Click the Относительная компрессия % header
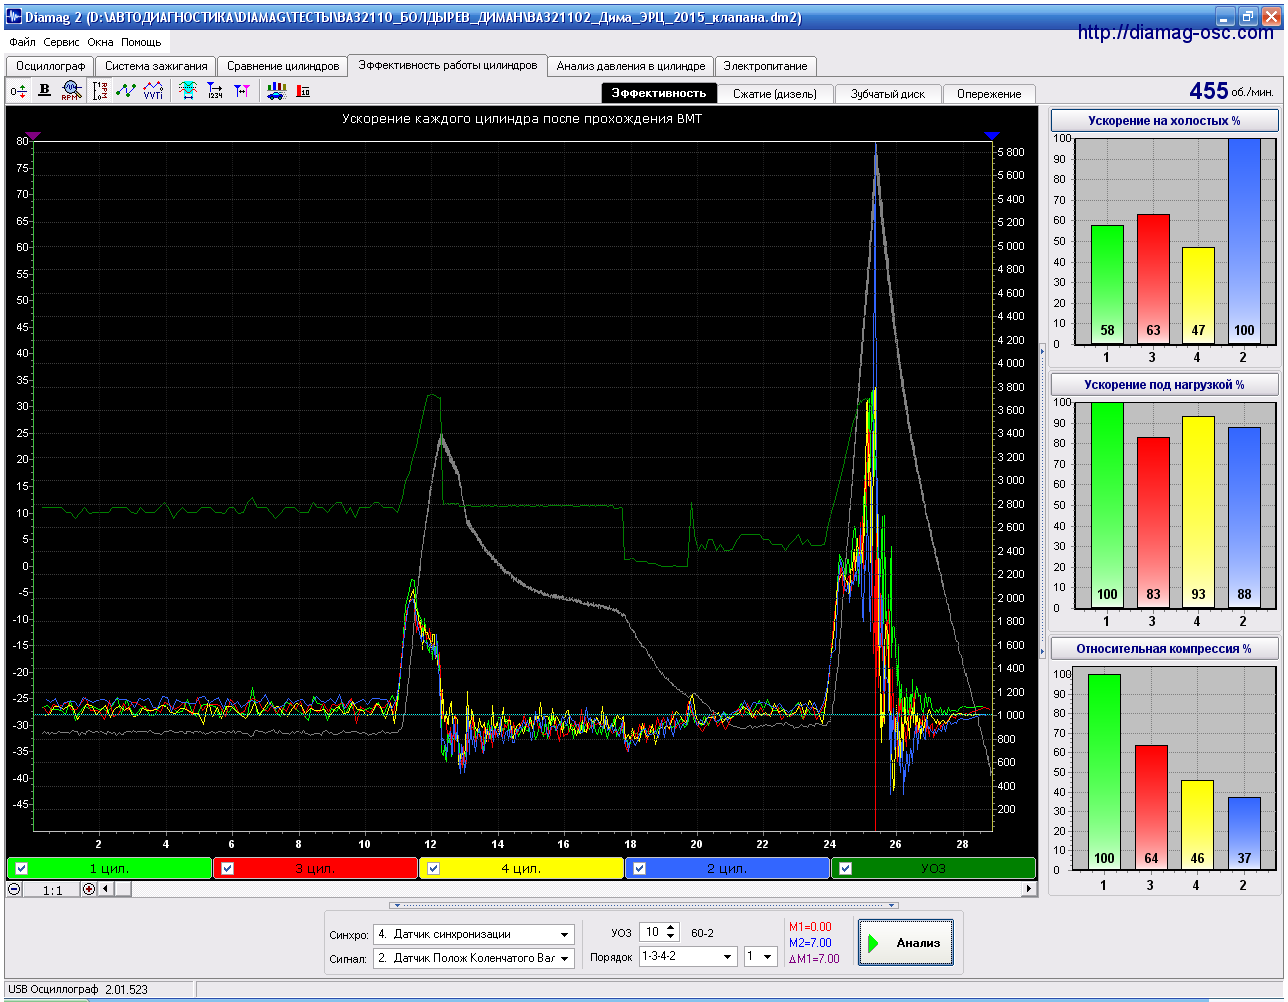The image size is (1288, 1002). tap(1164, 648)
